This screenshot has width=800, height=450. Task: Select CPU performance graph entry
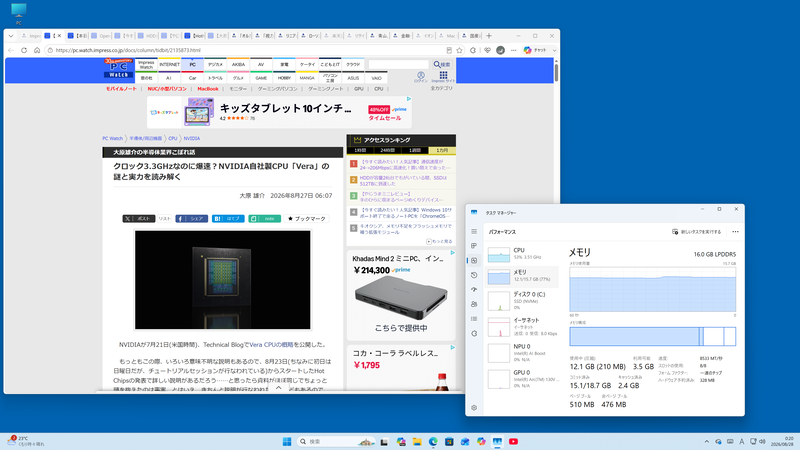click(x=522, y=254)
